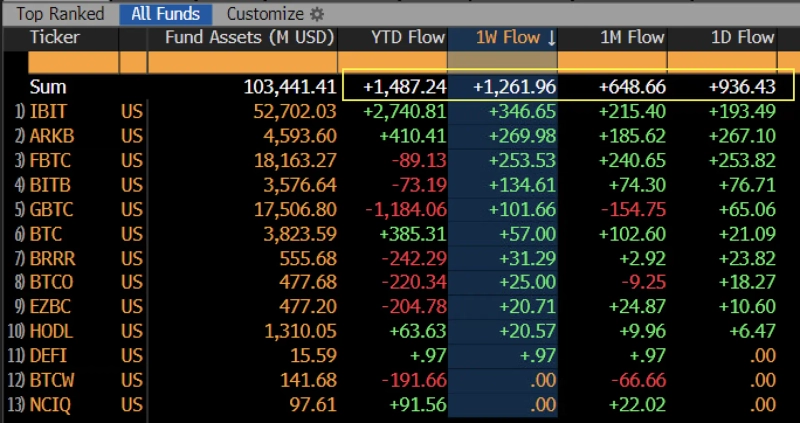Open the Customize settings option
The image size is (800, 423).
[265, 14]
